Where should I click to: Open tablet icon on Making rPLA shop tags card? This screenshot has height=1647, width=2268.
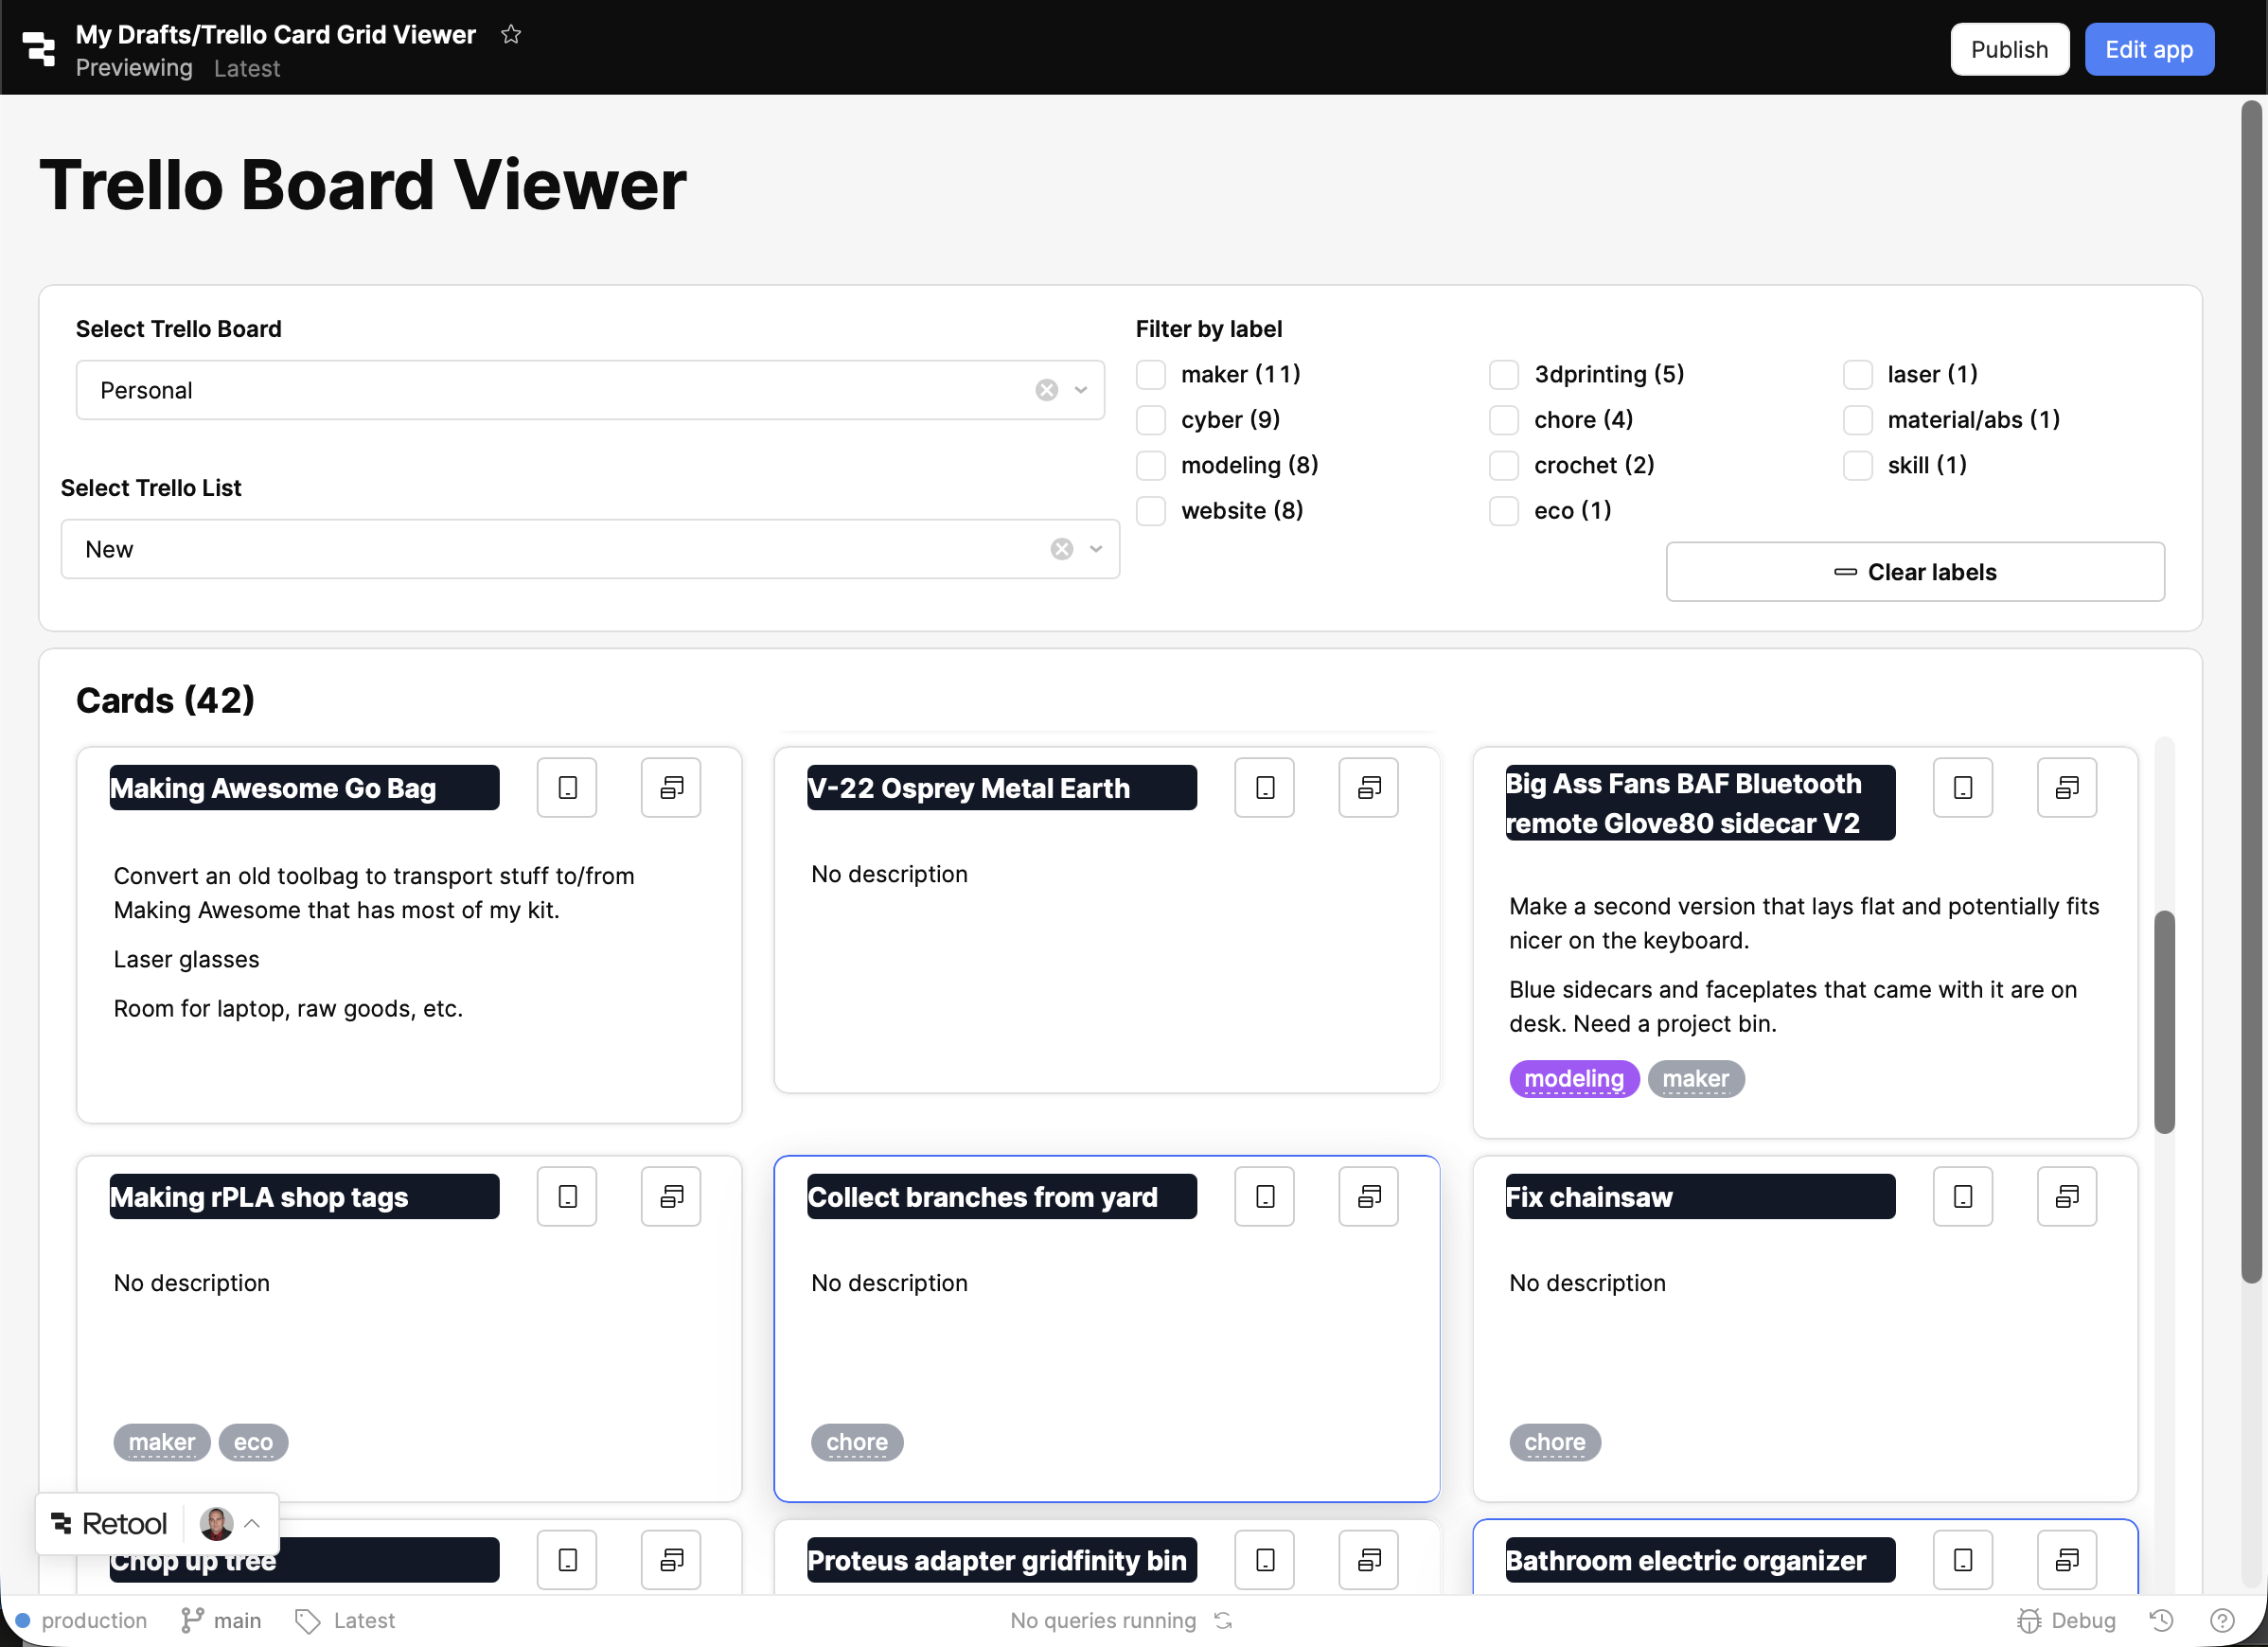pyautogui.click(x=567, y=1196)
